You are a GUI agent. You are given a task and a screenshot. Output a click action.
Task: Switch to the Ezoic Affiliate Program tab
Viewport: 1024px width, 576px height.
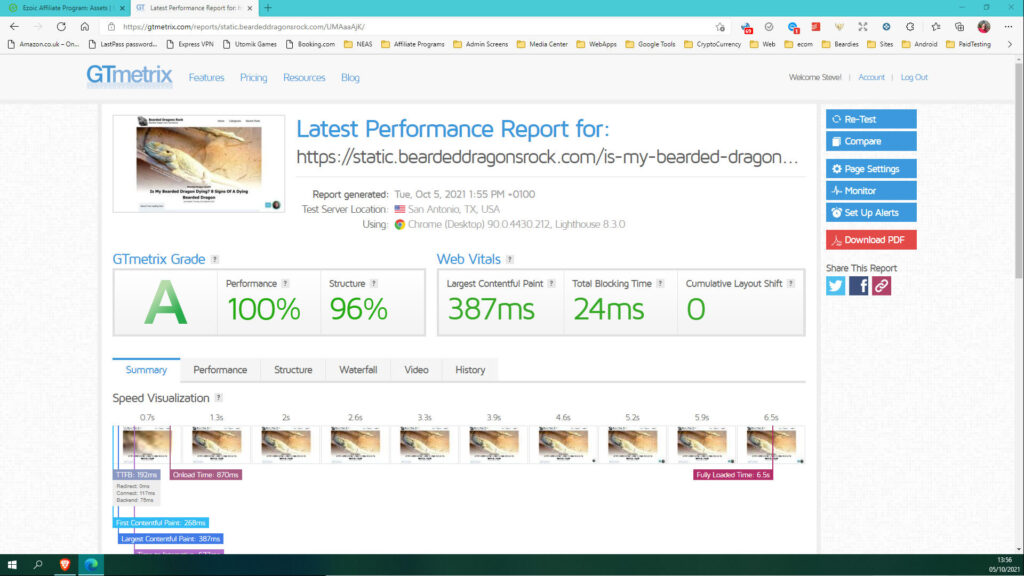(x=65, y=8)
